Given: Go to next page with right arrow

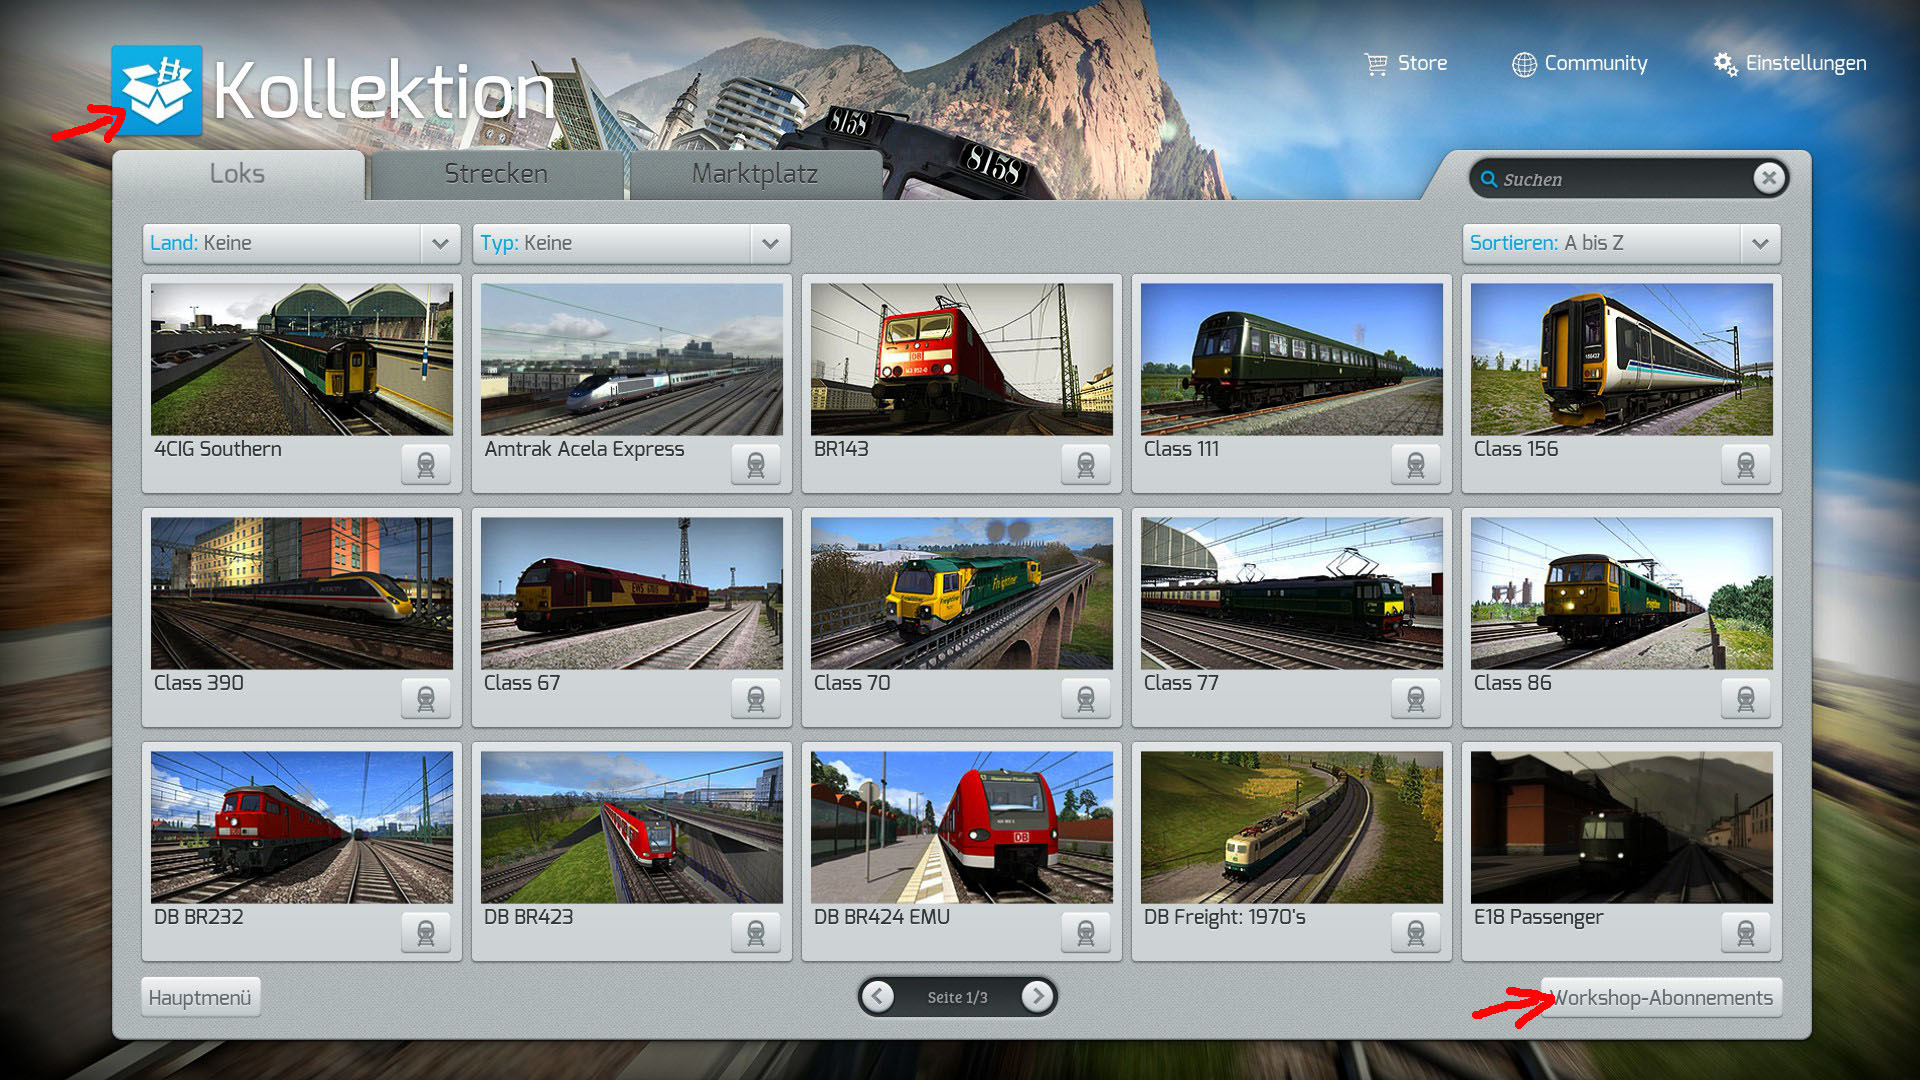Looking at the screenshot, I should (1038, 996).
